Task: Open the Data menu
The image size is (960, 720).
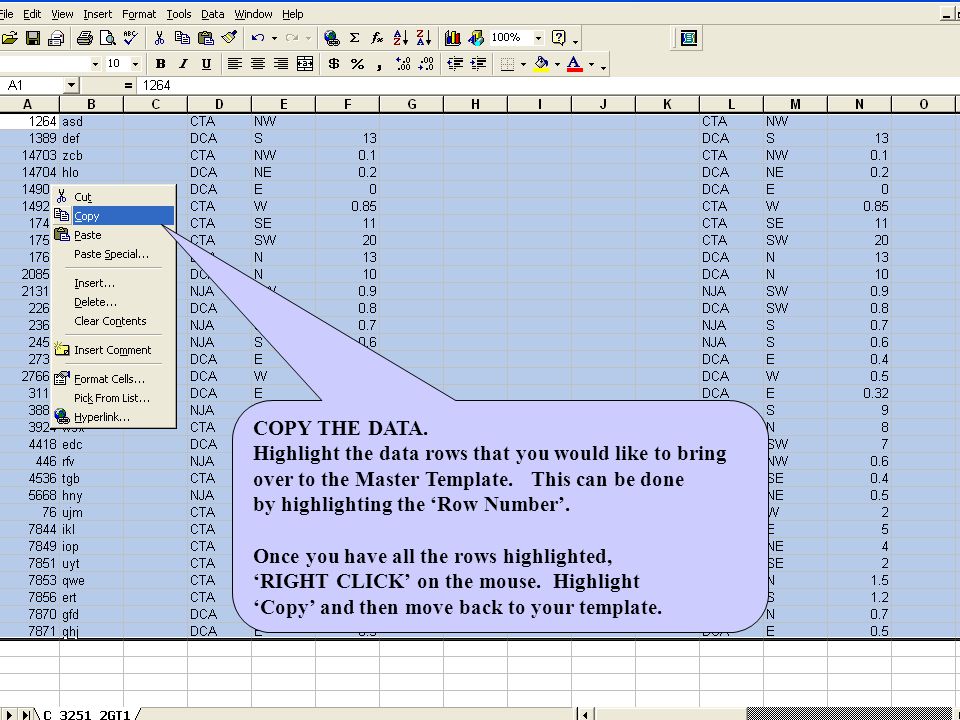Action: [x=212, y=13]
